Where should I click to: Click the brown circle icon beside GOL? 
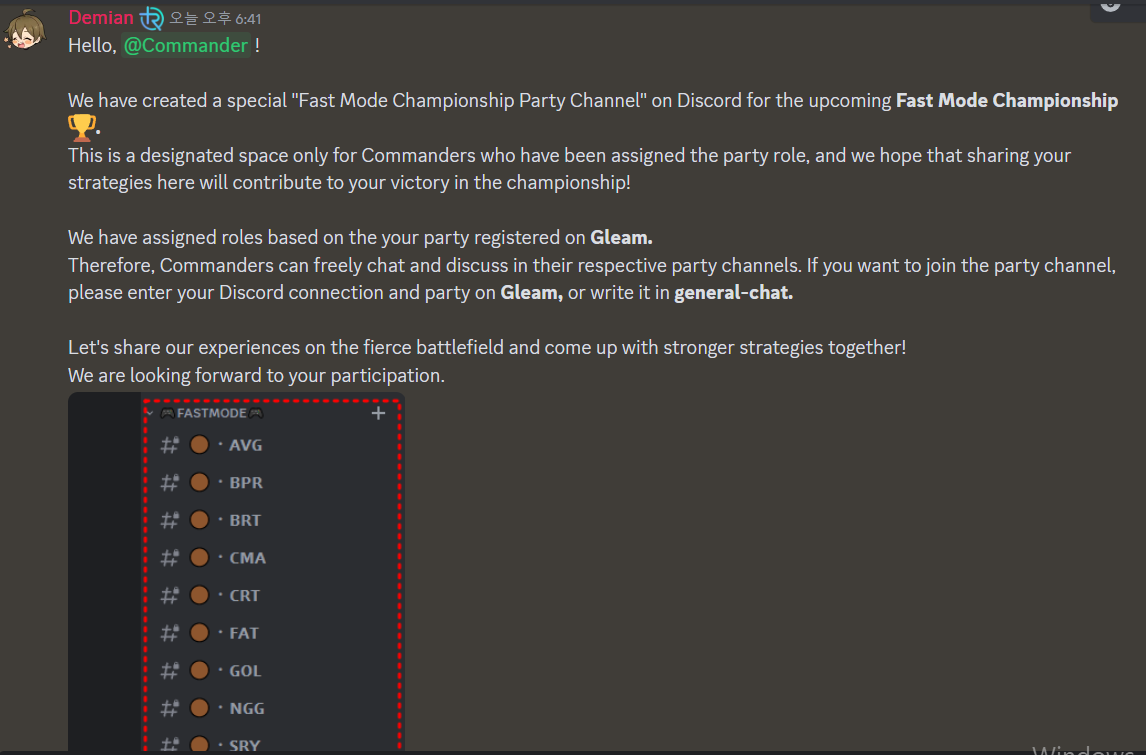pos(199,670)
